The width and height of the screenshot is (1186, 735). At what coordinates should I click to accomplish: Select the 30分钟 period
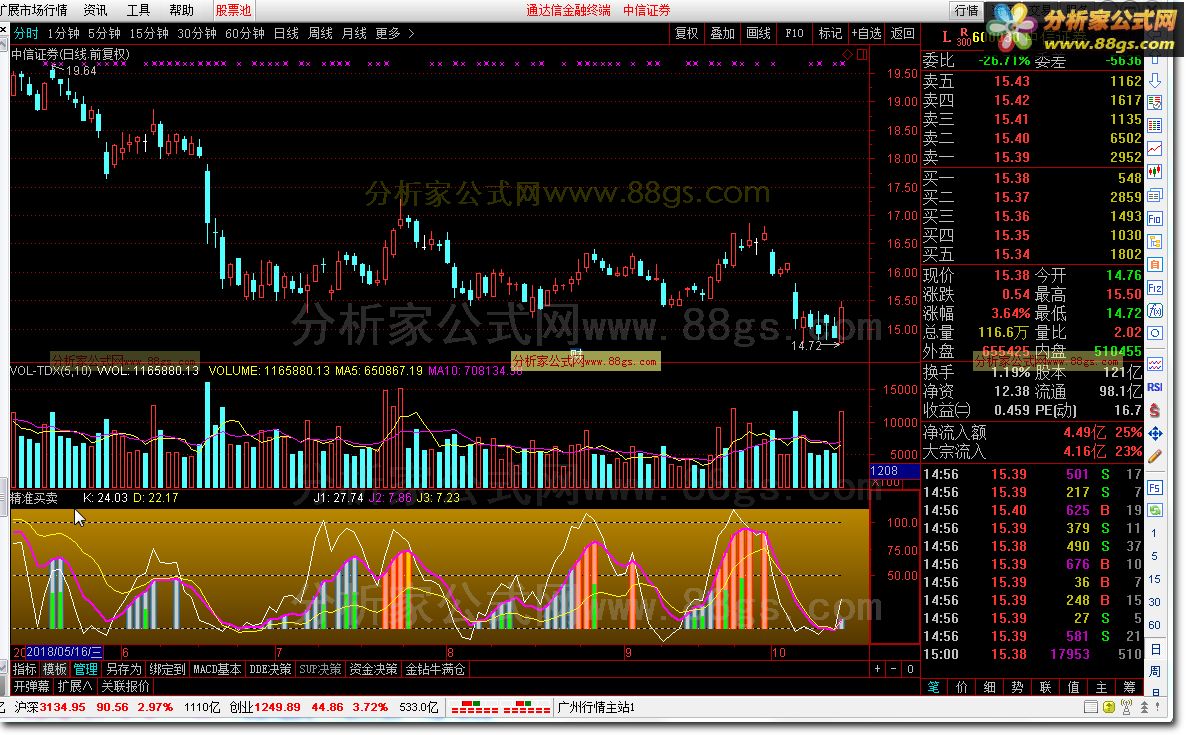[197, 33]
